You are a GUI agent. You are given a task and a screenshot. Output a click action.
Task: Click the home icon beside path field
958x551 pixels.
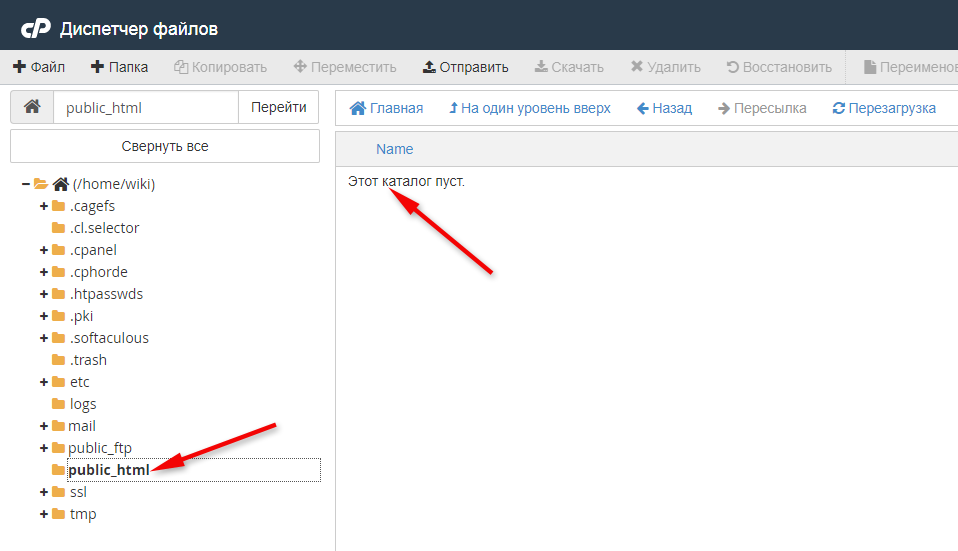(32, 108)
